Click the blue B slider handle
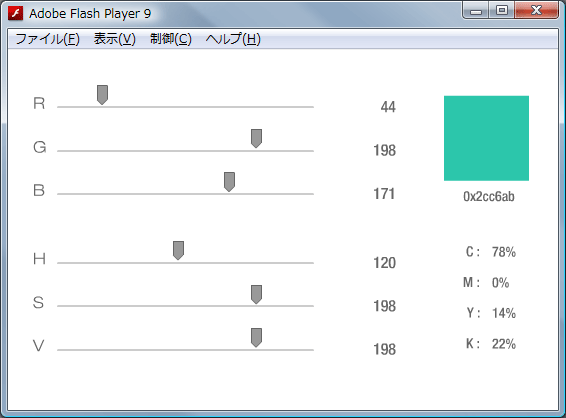The image size is (566, 418). (x=229, y=182)
